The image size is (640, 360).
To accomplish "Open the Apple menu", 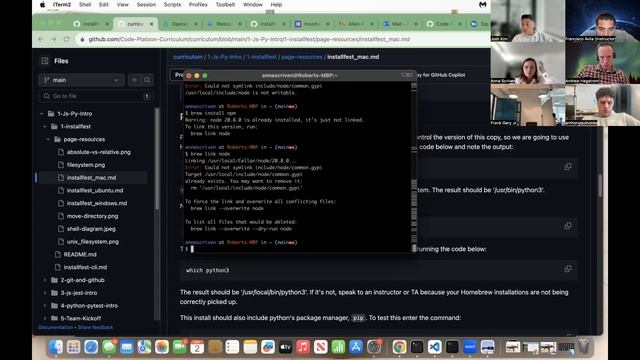I will coord(42,4).
